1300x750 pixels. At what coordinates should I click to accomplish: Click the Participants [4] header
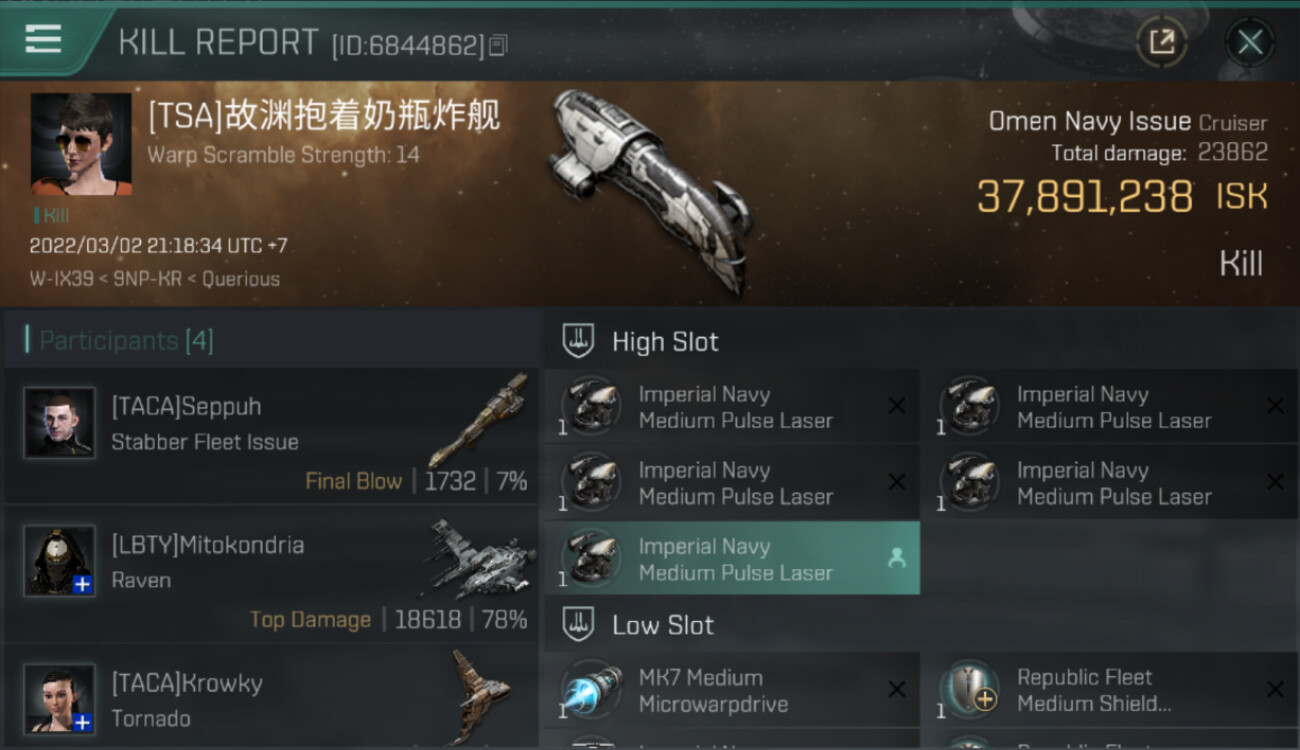(126, 341)
